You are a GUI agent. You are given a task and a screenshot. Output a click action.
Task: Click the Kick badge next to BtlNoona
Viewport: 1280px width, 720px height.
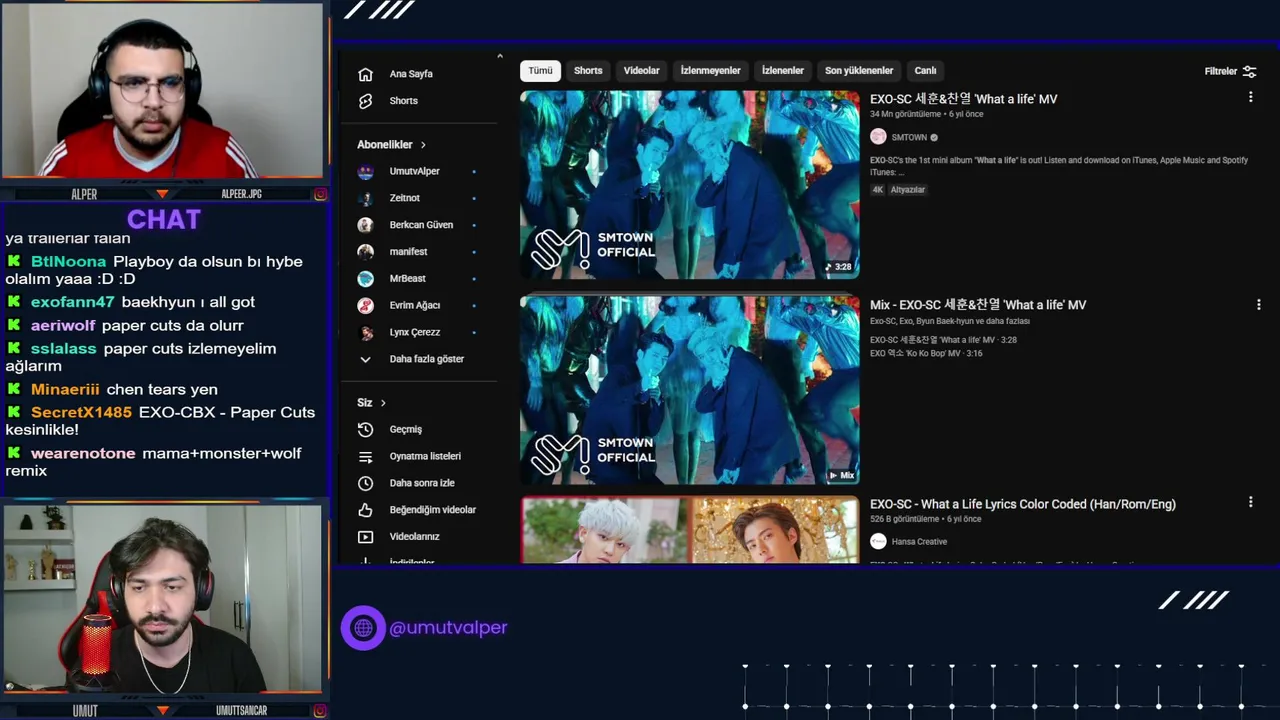pos(14,261)
